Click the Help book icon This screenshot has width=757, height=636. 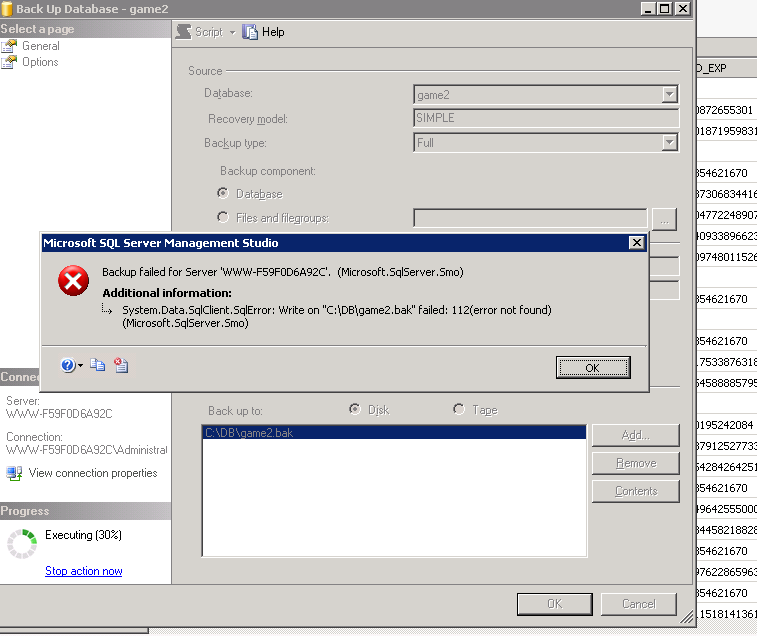tap(250, 32)
